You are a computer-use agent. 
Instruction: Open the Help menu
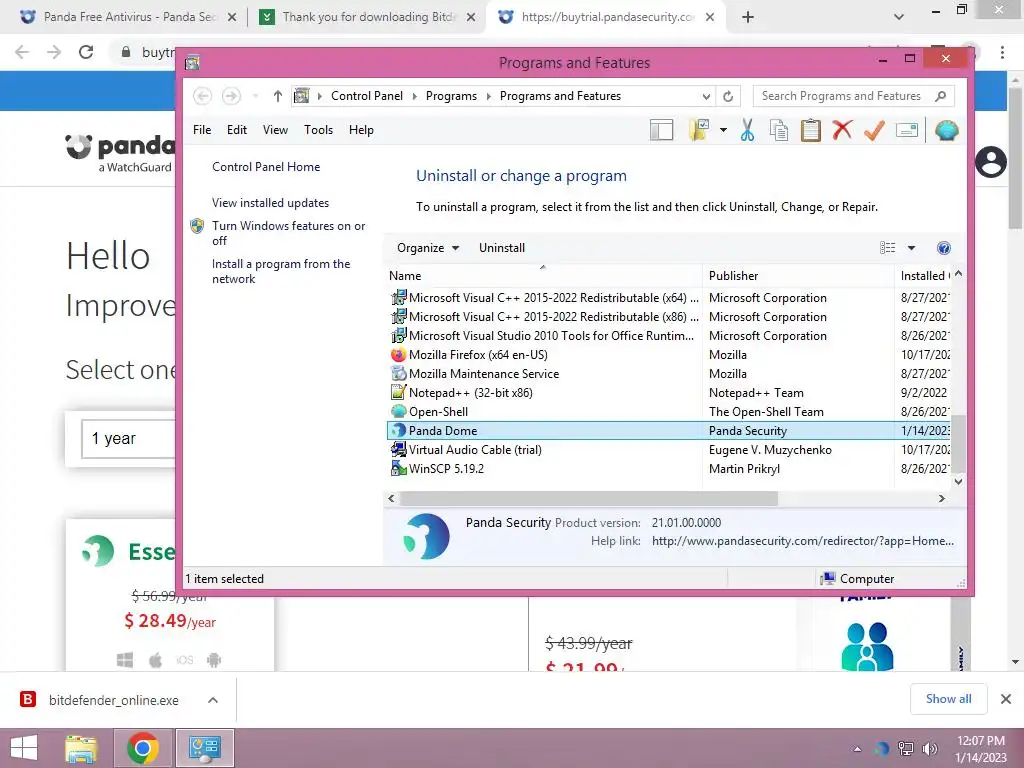pos(360,130)
